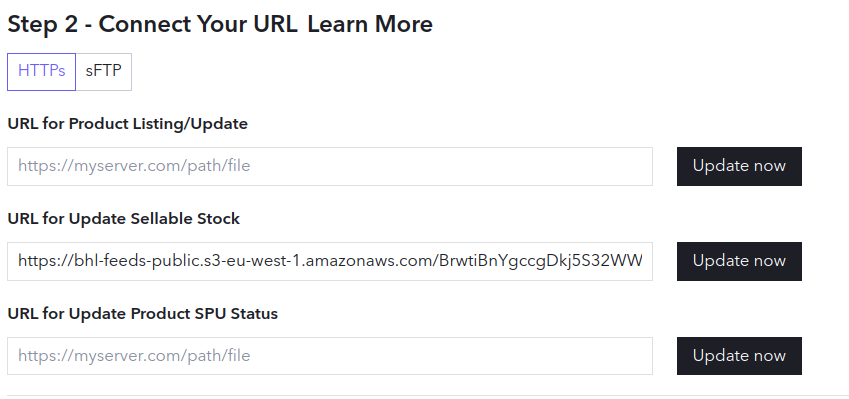Select the sFTP connection tab
The height and width of the screenshot is (399, 849).
click(103, 71)
